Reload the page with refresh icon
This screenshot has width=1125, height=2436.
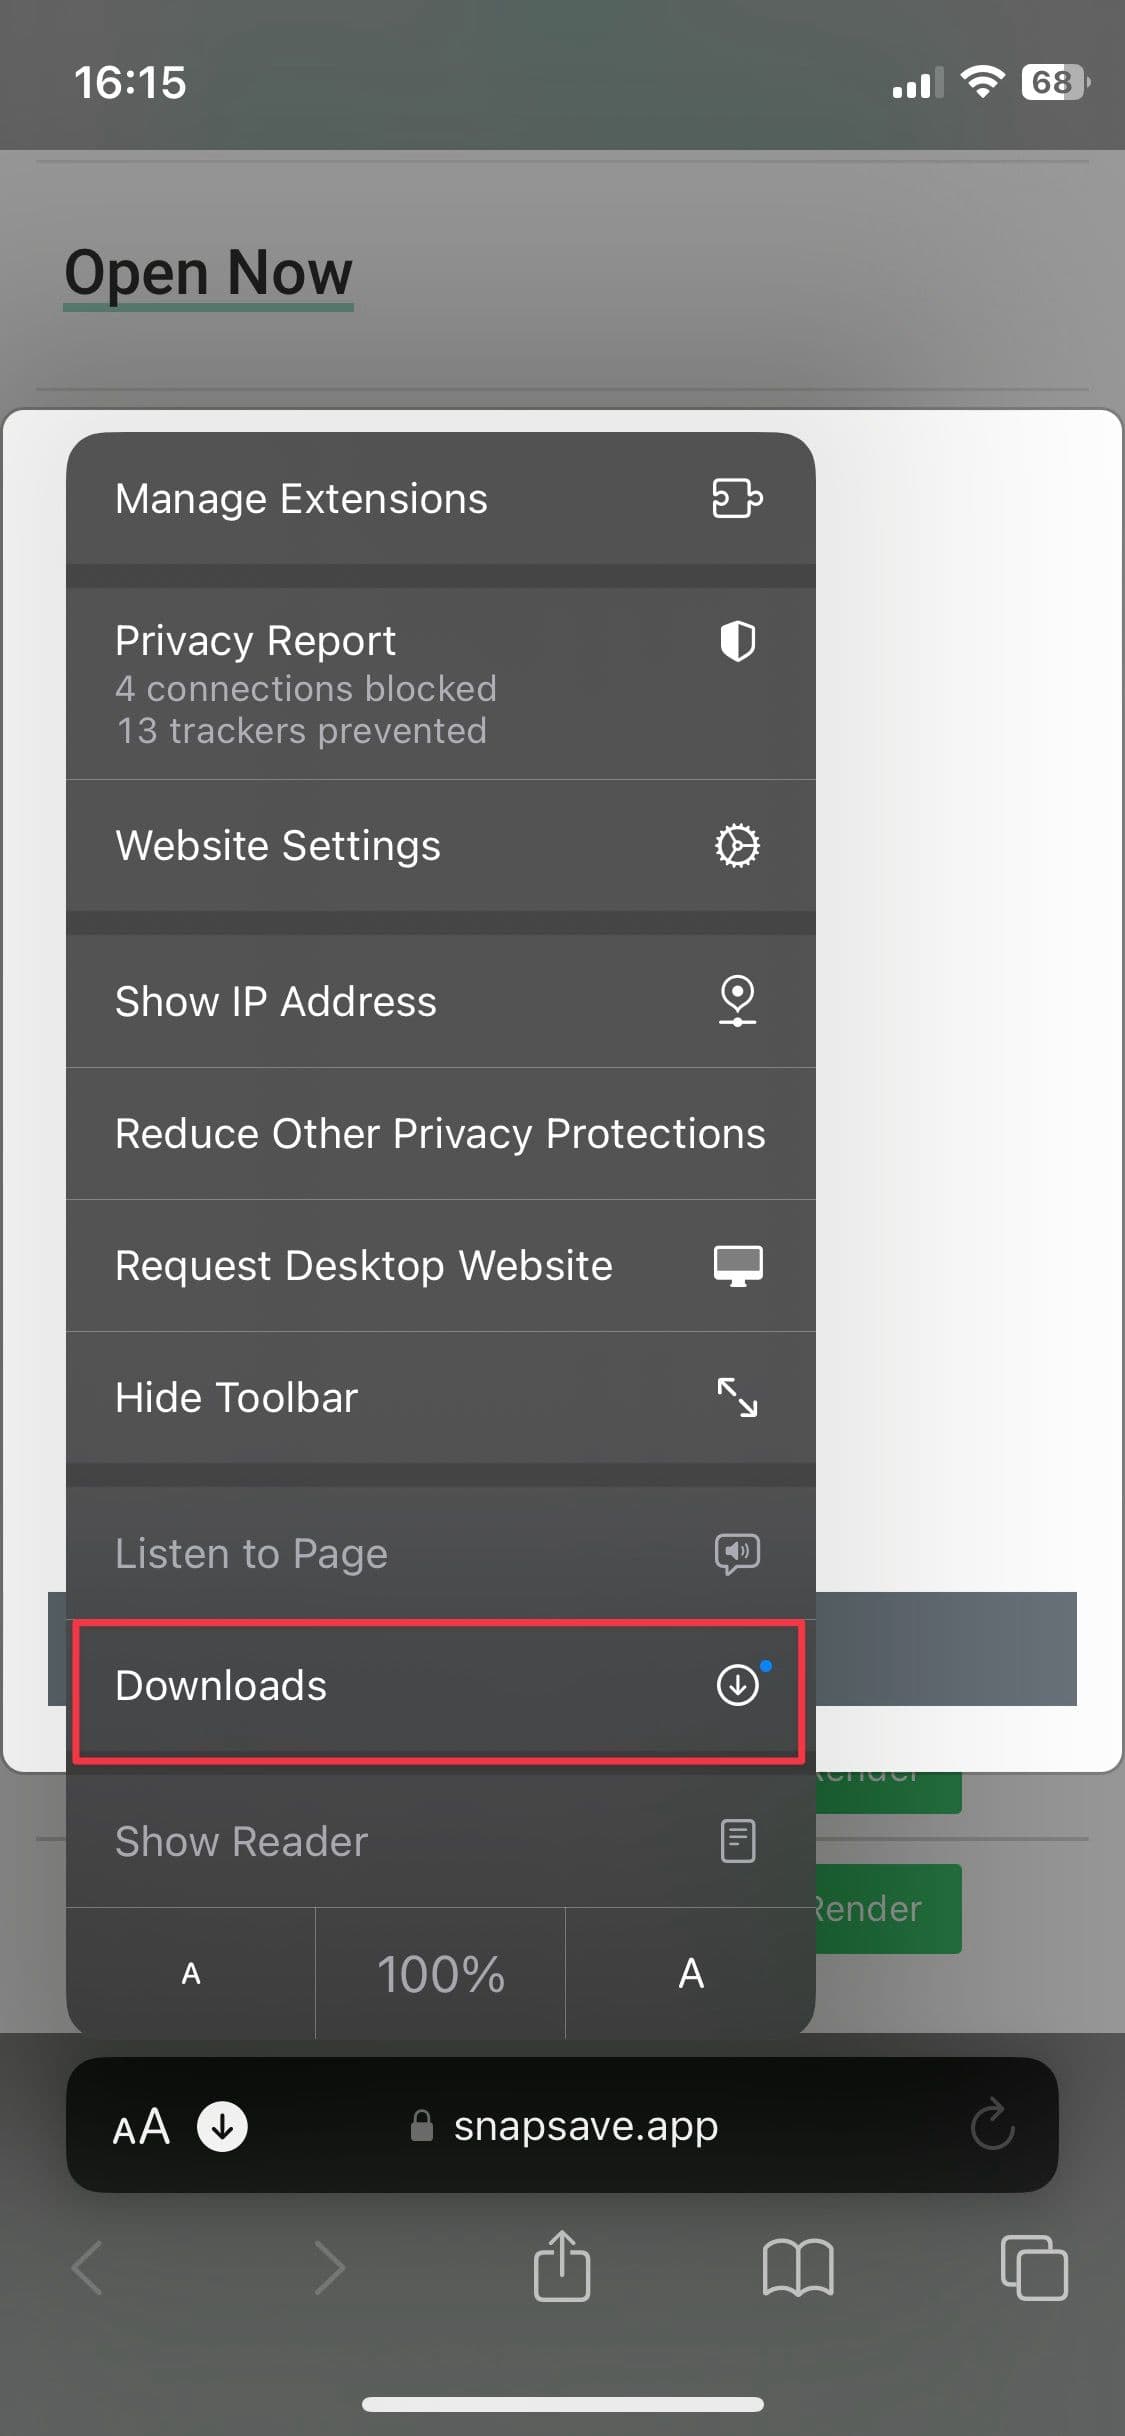point(993,2126)
